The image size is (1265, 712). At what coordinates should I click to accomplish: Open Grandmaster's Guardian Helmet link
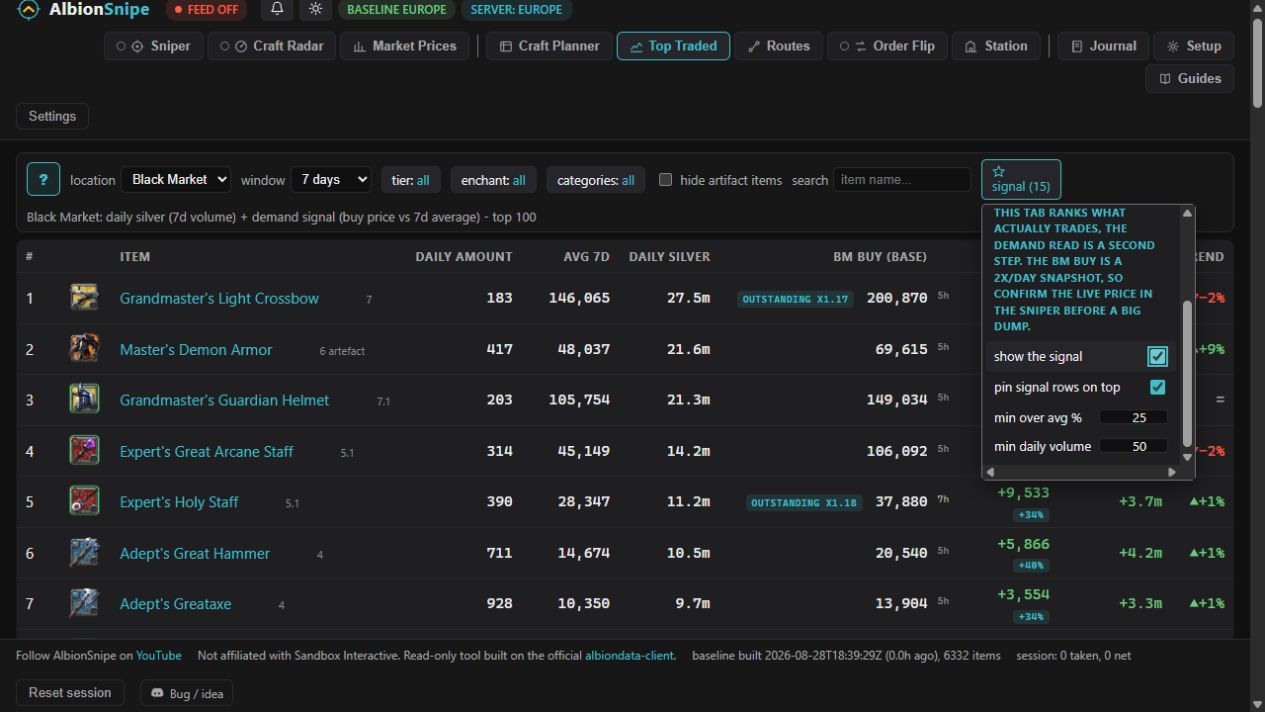point(224,400)
